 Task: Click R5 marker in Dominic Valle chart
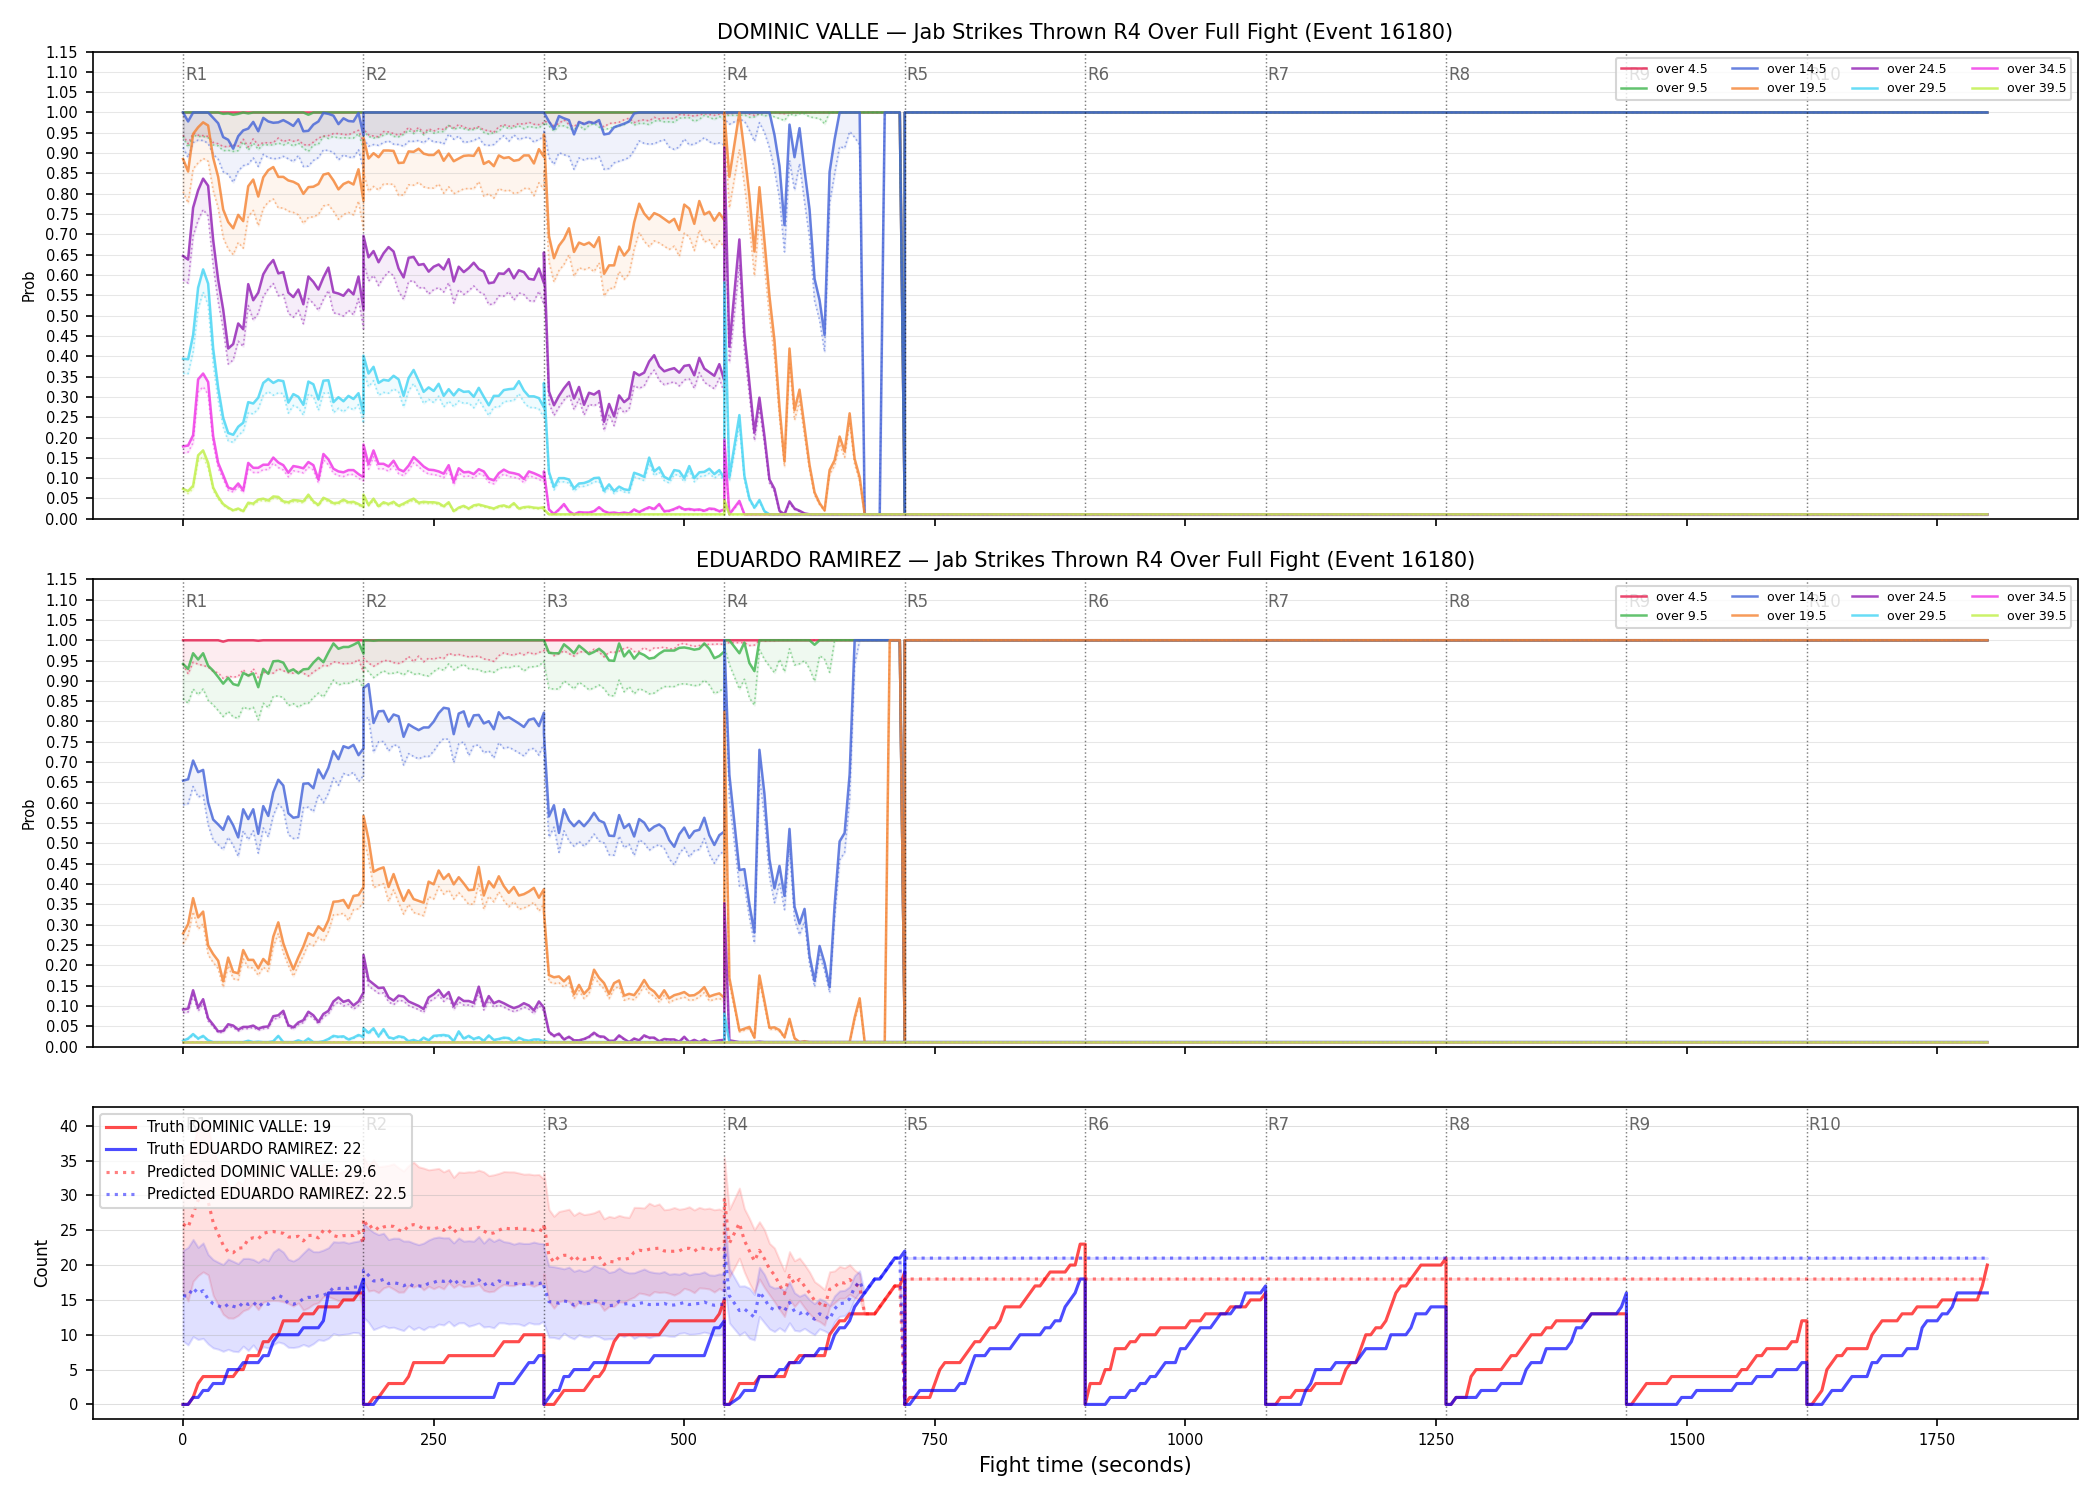pos(917,74)
